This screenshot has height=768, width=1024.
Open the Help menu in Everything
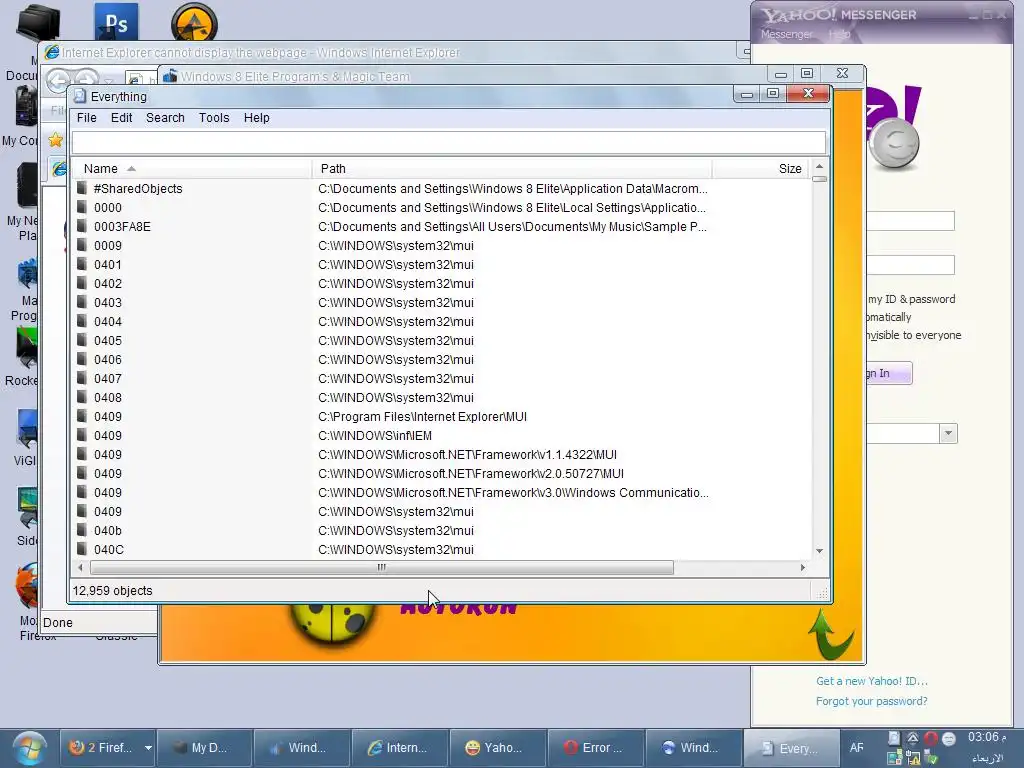[x=257, y=118]
